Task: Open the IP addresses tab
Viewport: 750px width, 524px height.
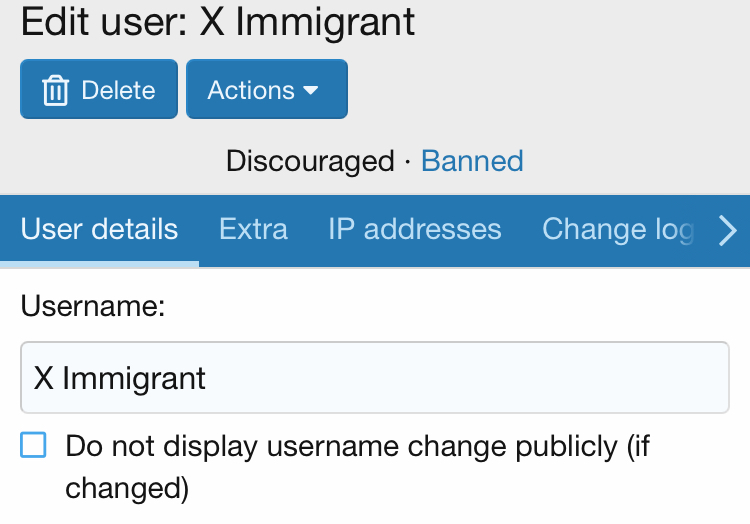Action: [x=415, y=229]
